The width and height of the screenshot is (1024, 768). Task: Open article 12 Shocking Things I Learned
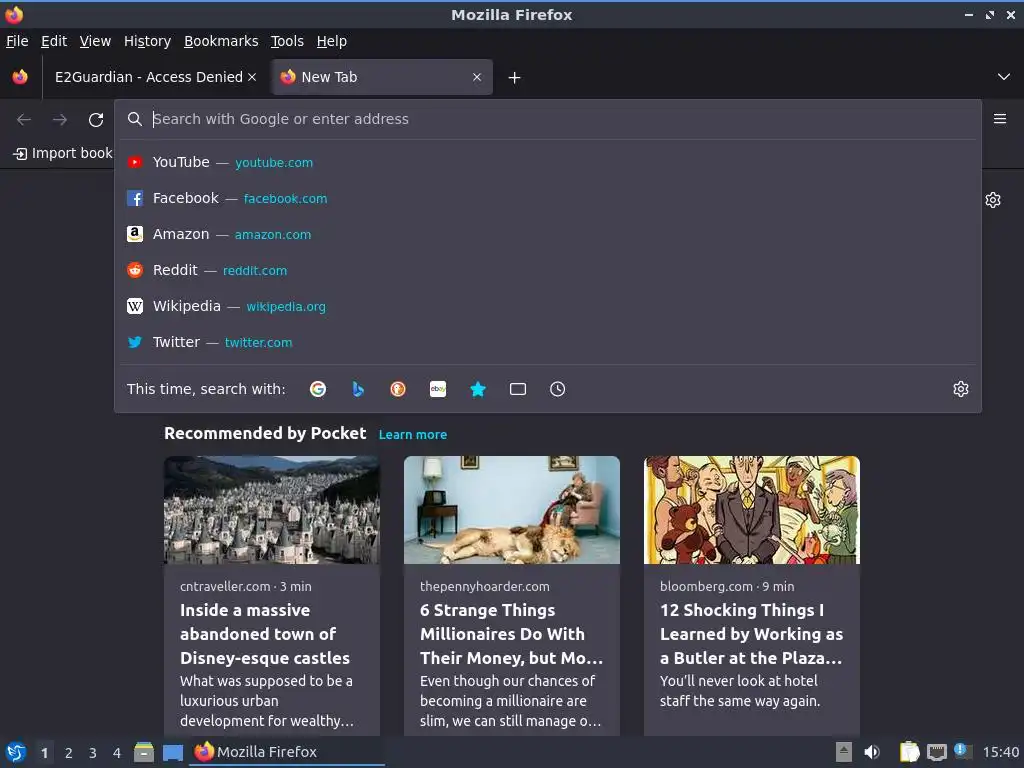click(752, 633)
